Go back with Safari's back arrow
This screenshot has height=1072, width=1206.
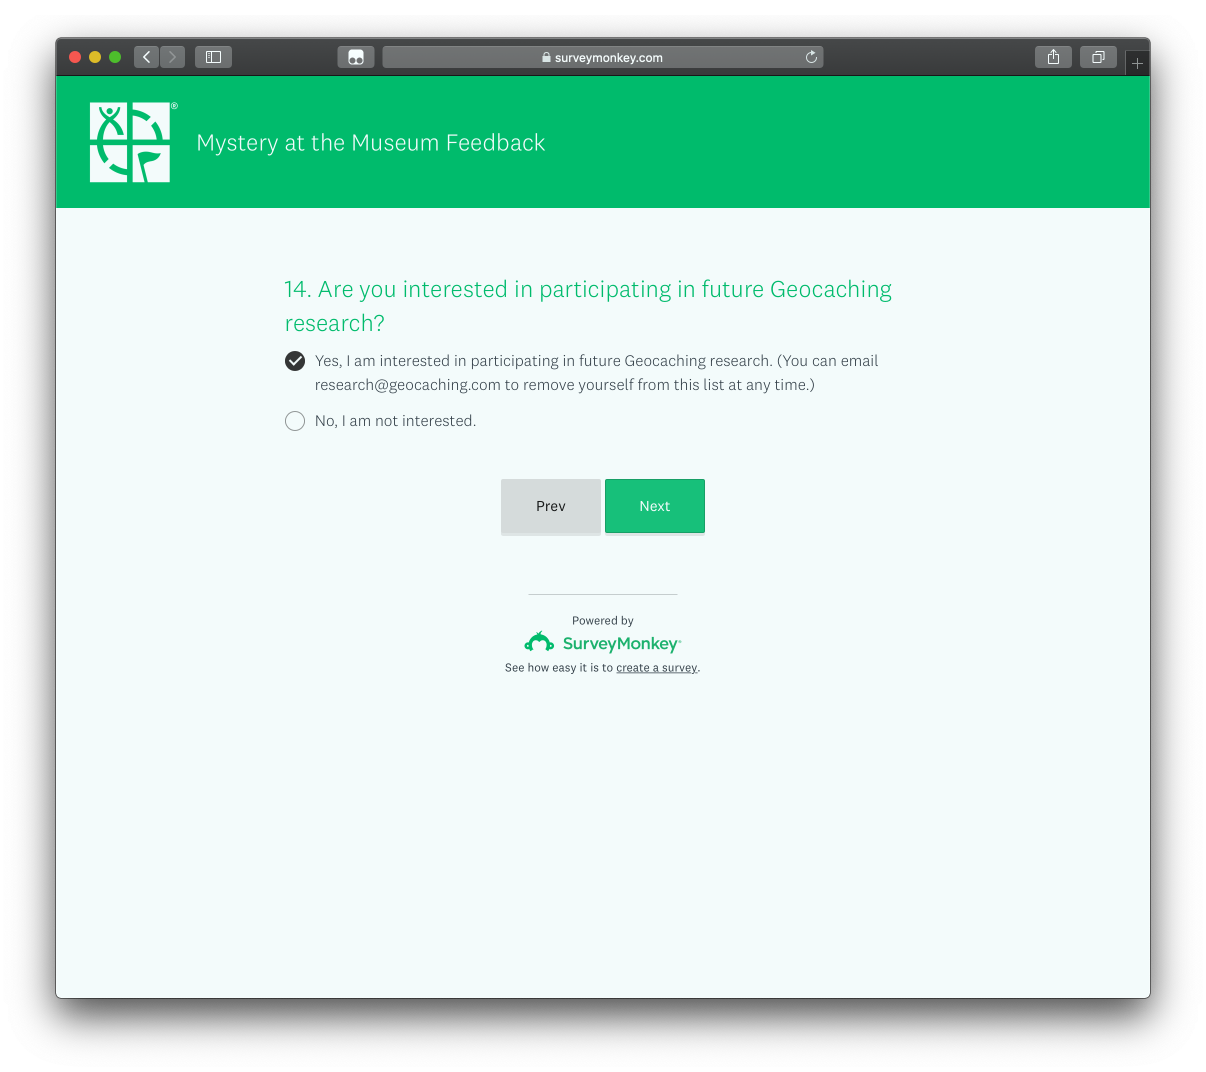tap(147, 57)
